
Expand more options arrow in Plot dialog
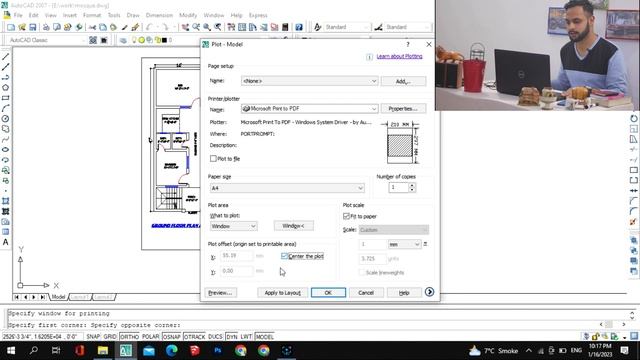click(x=429, y=292)
